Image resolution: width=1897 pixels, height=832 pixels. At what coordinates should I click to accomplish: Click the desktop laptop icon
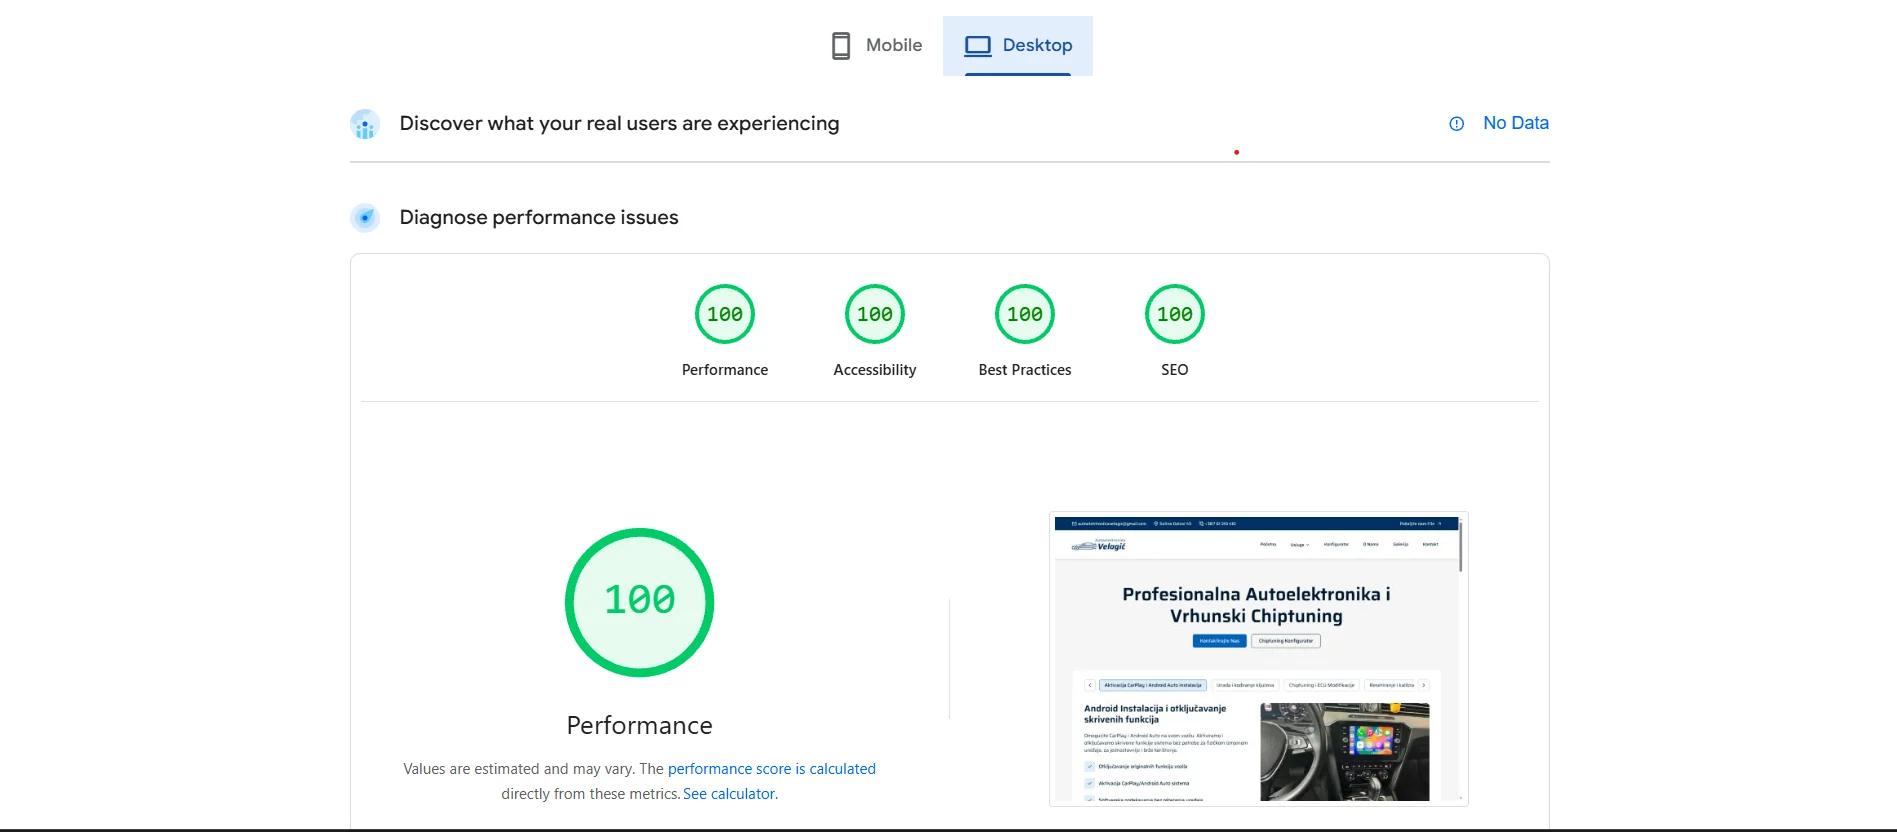tap(978, 46)
